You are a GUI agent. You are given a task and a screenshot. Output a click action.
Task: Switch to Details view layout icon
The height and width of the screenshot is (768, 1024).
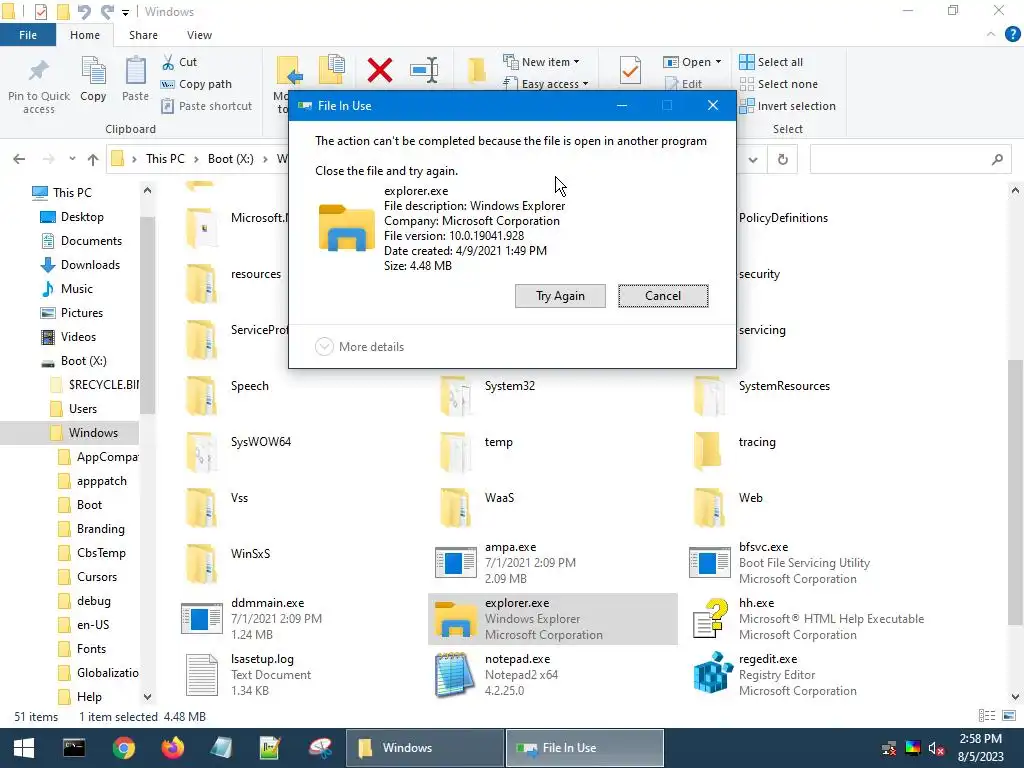(x=987, y=716)
